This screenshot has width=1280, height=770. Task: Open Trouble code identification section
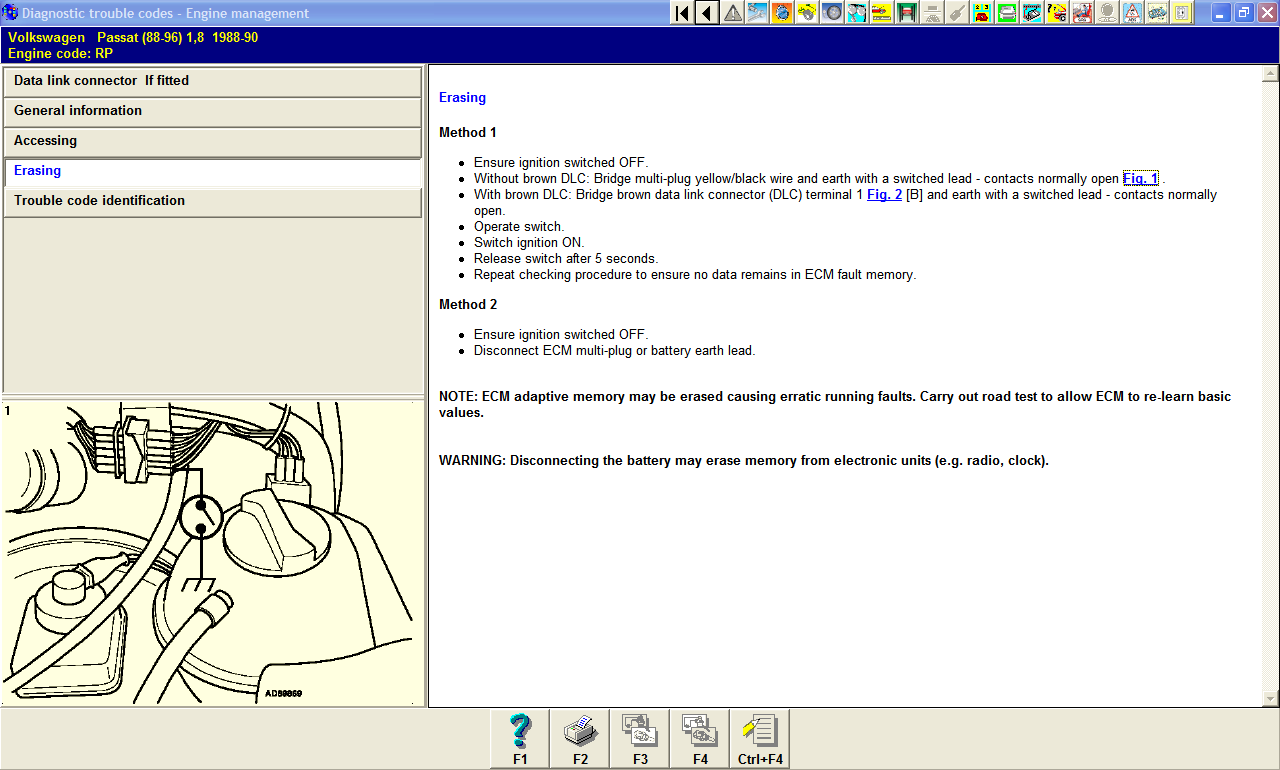point(212,201)
